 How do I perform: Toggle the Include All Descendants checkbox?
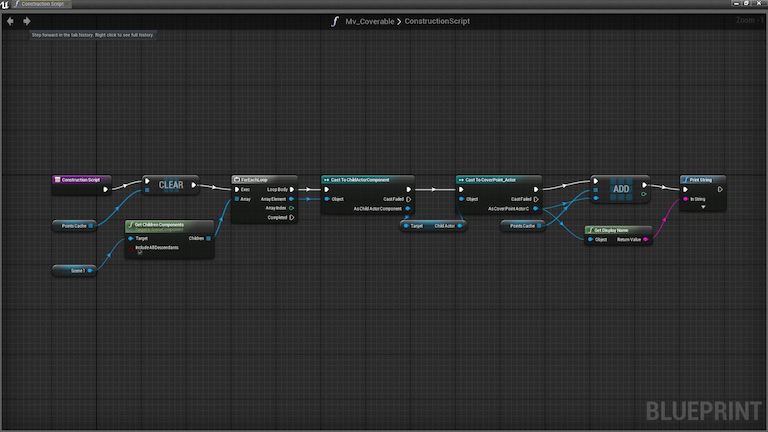coord(140,253)
